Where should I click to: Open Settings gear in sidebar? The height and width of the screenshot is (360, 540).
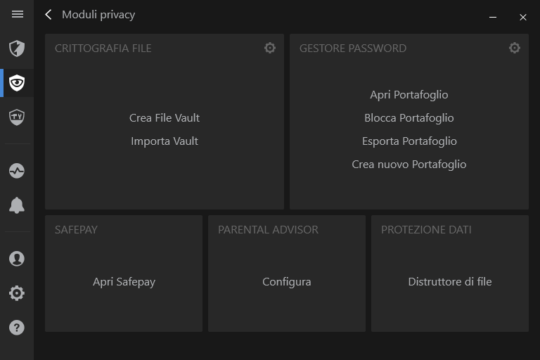[17, 293]
